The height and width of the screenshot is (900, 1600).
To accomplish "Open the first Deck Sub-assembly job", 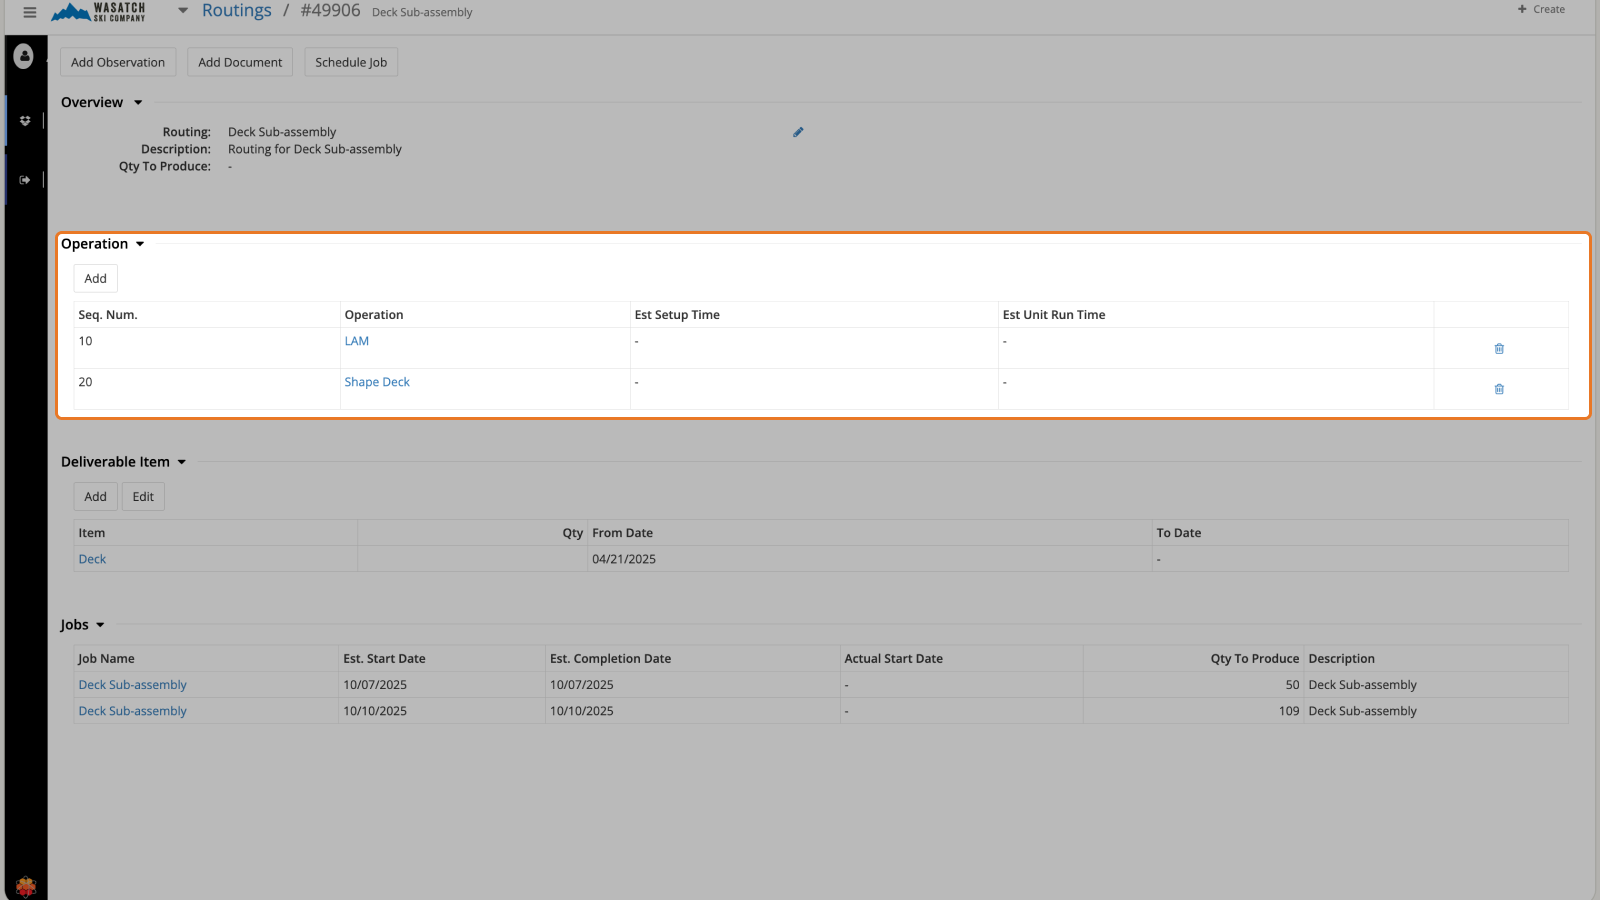I will tap(132, 684).
